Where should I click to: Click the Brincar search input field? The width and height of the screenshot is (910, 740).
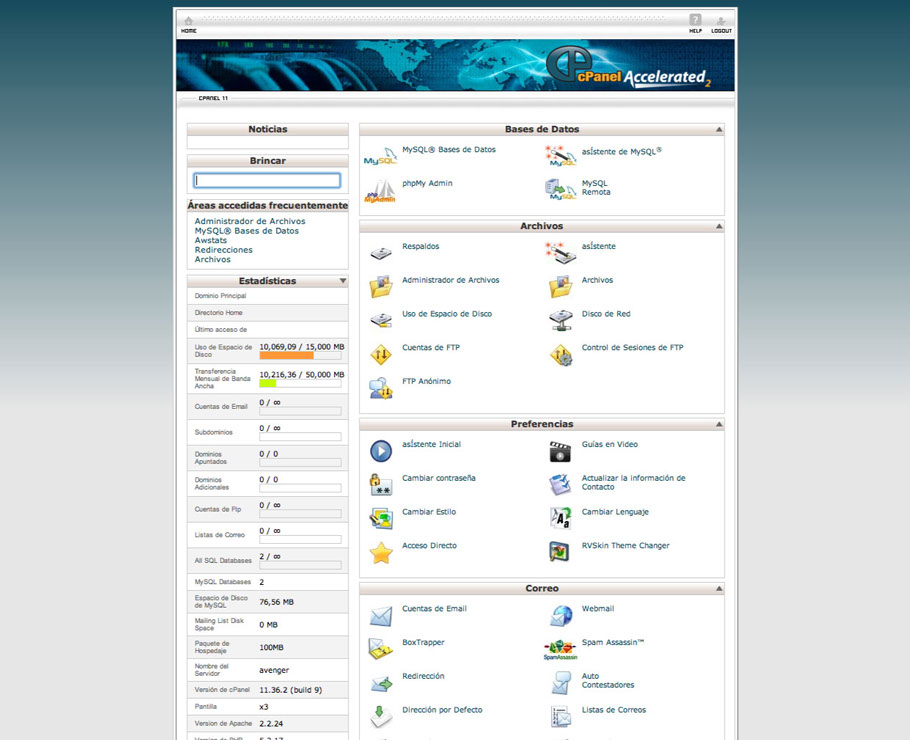(267, 181)
